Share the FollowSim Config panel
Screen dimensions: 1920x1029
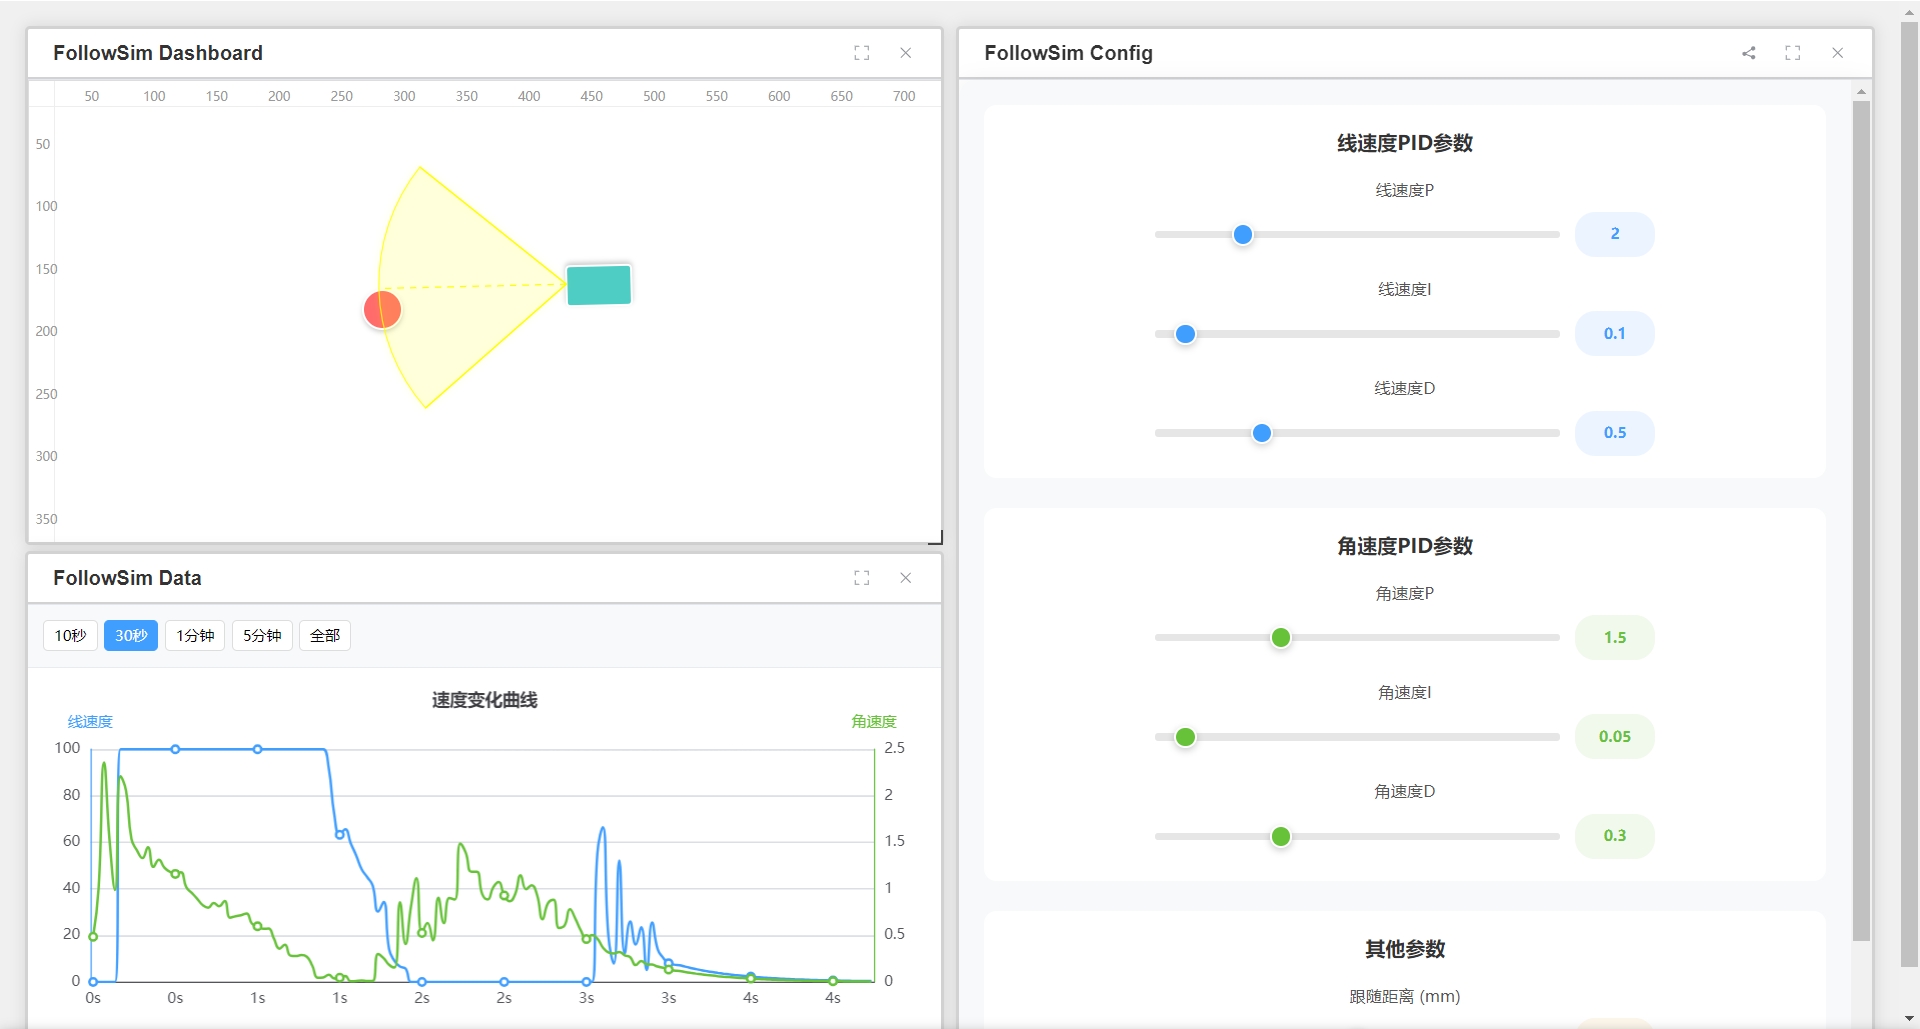(x=1749, y=53)
